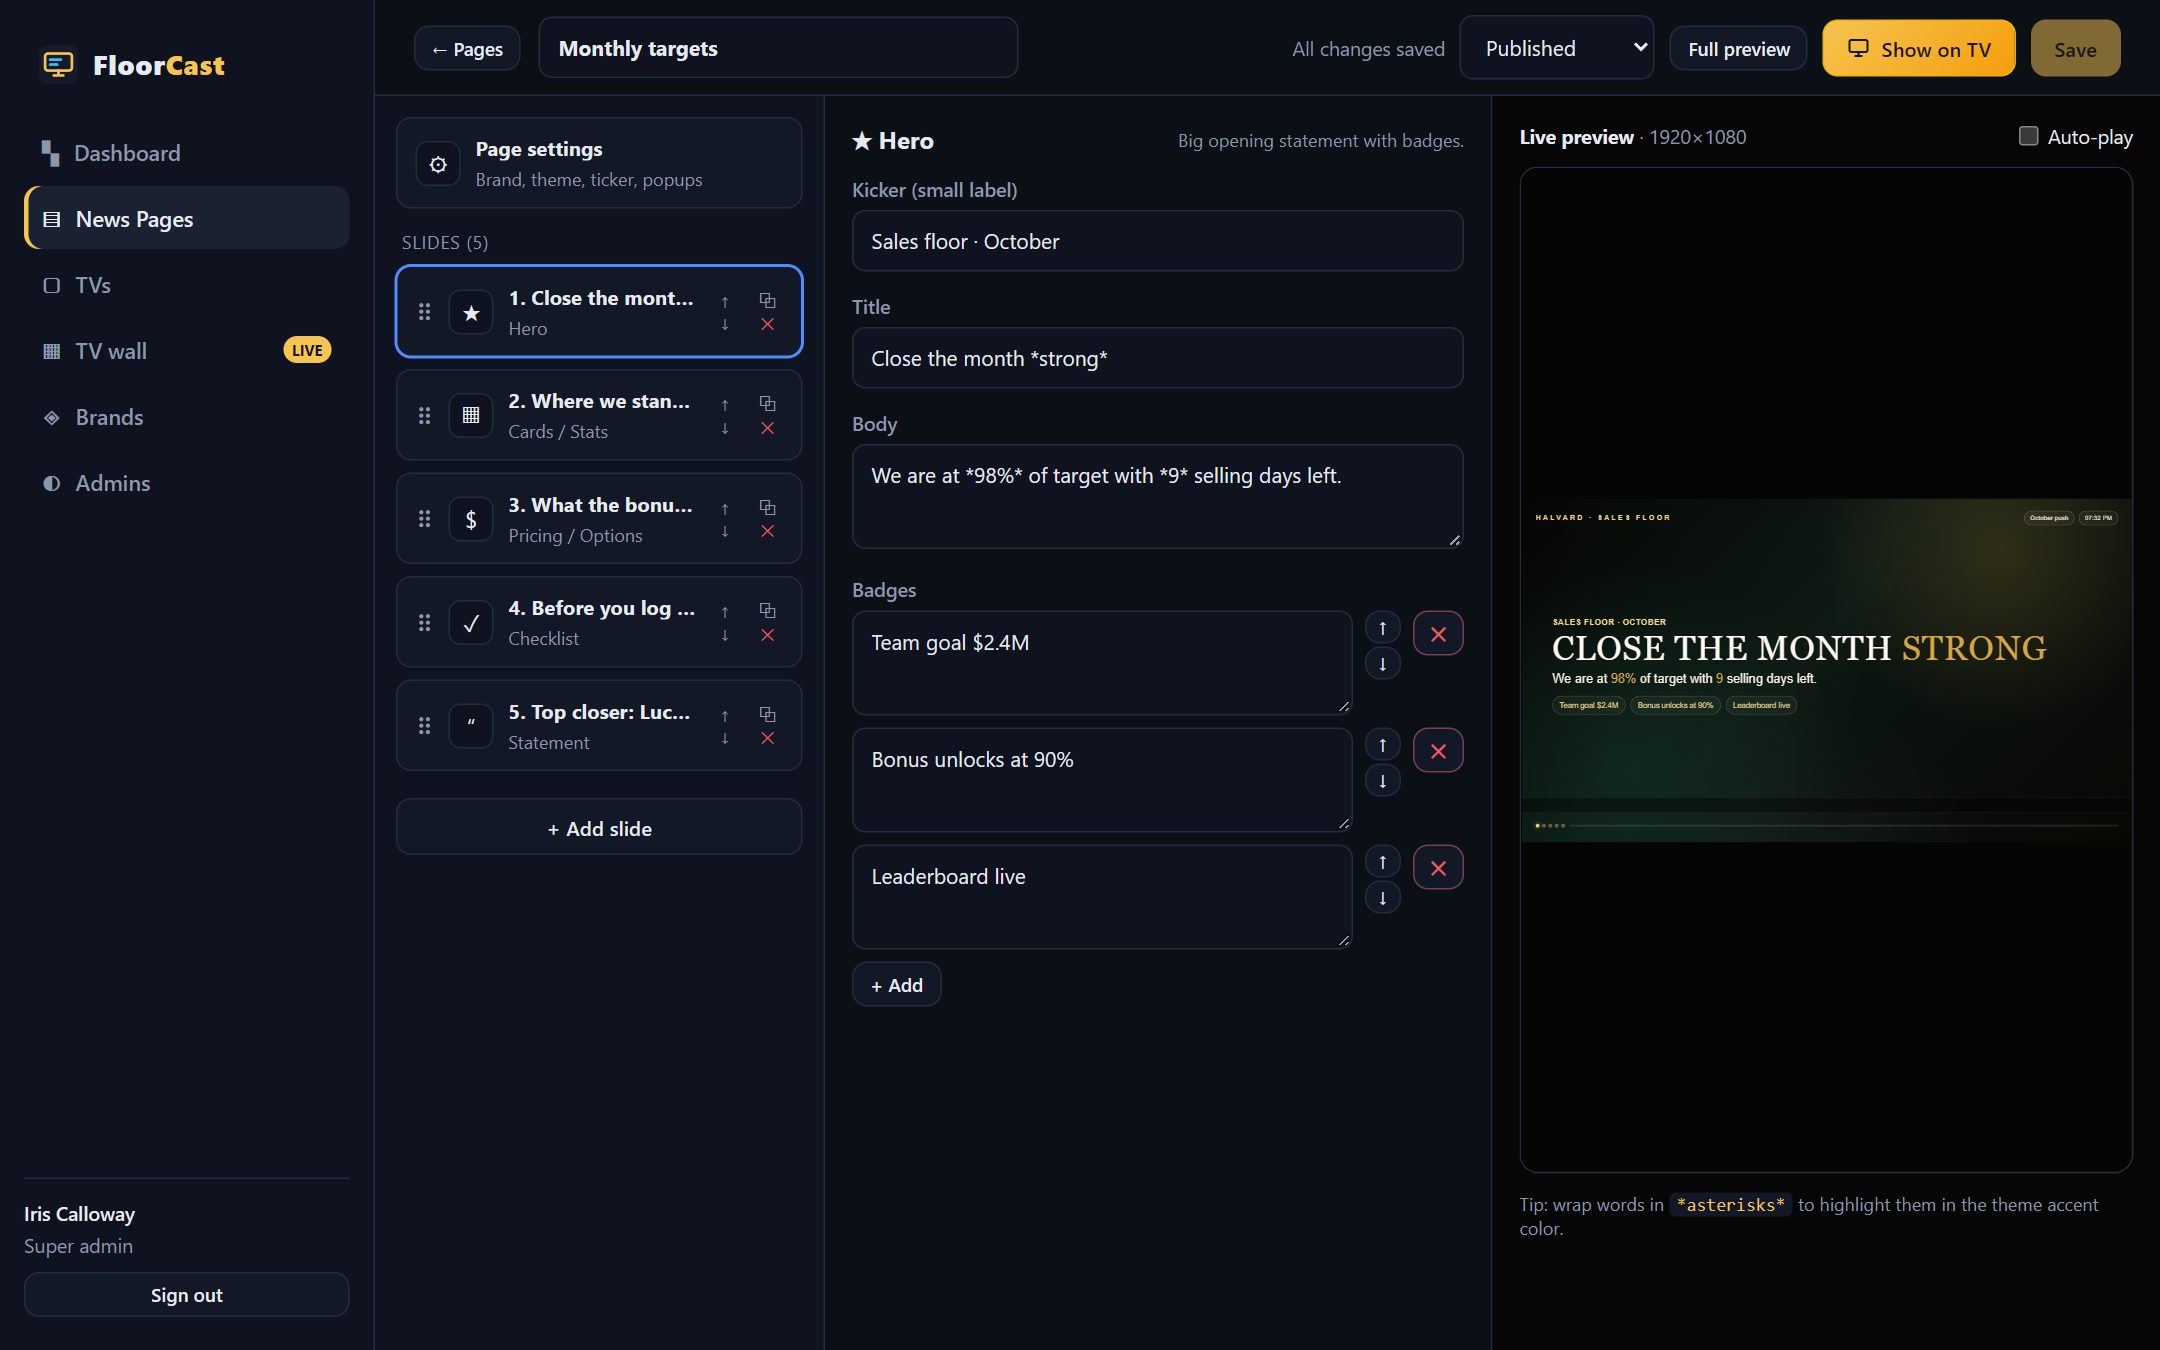This screenshot has height=1350, width=2160.
Task: Click the FloorCast logo icon
Action: pos(58,65)
